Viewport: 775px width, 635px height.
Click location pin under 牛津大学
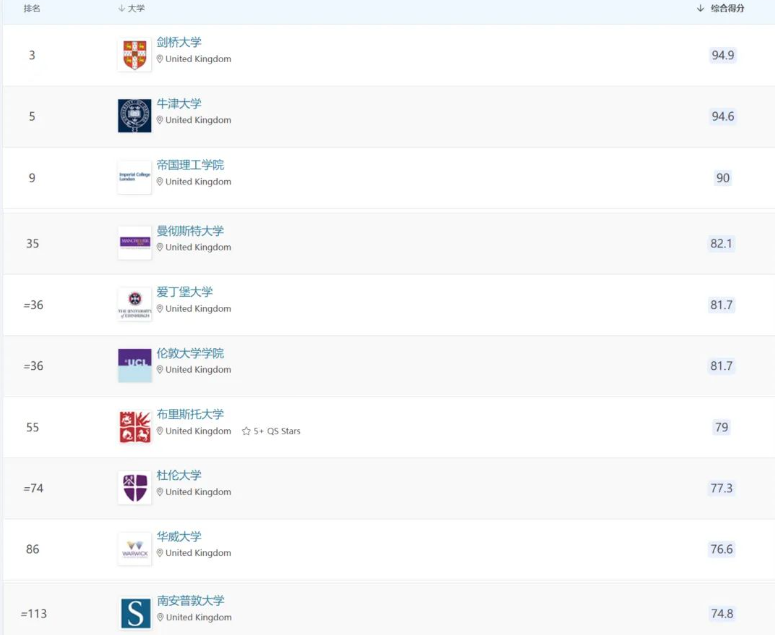click(160, 120)
